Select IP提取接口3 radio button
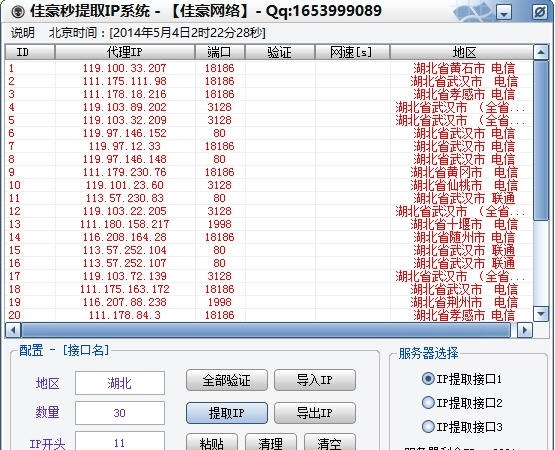555x450 pixels. (462, 427)
